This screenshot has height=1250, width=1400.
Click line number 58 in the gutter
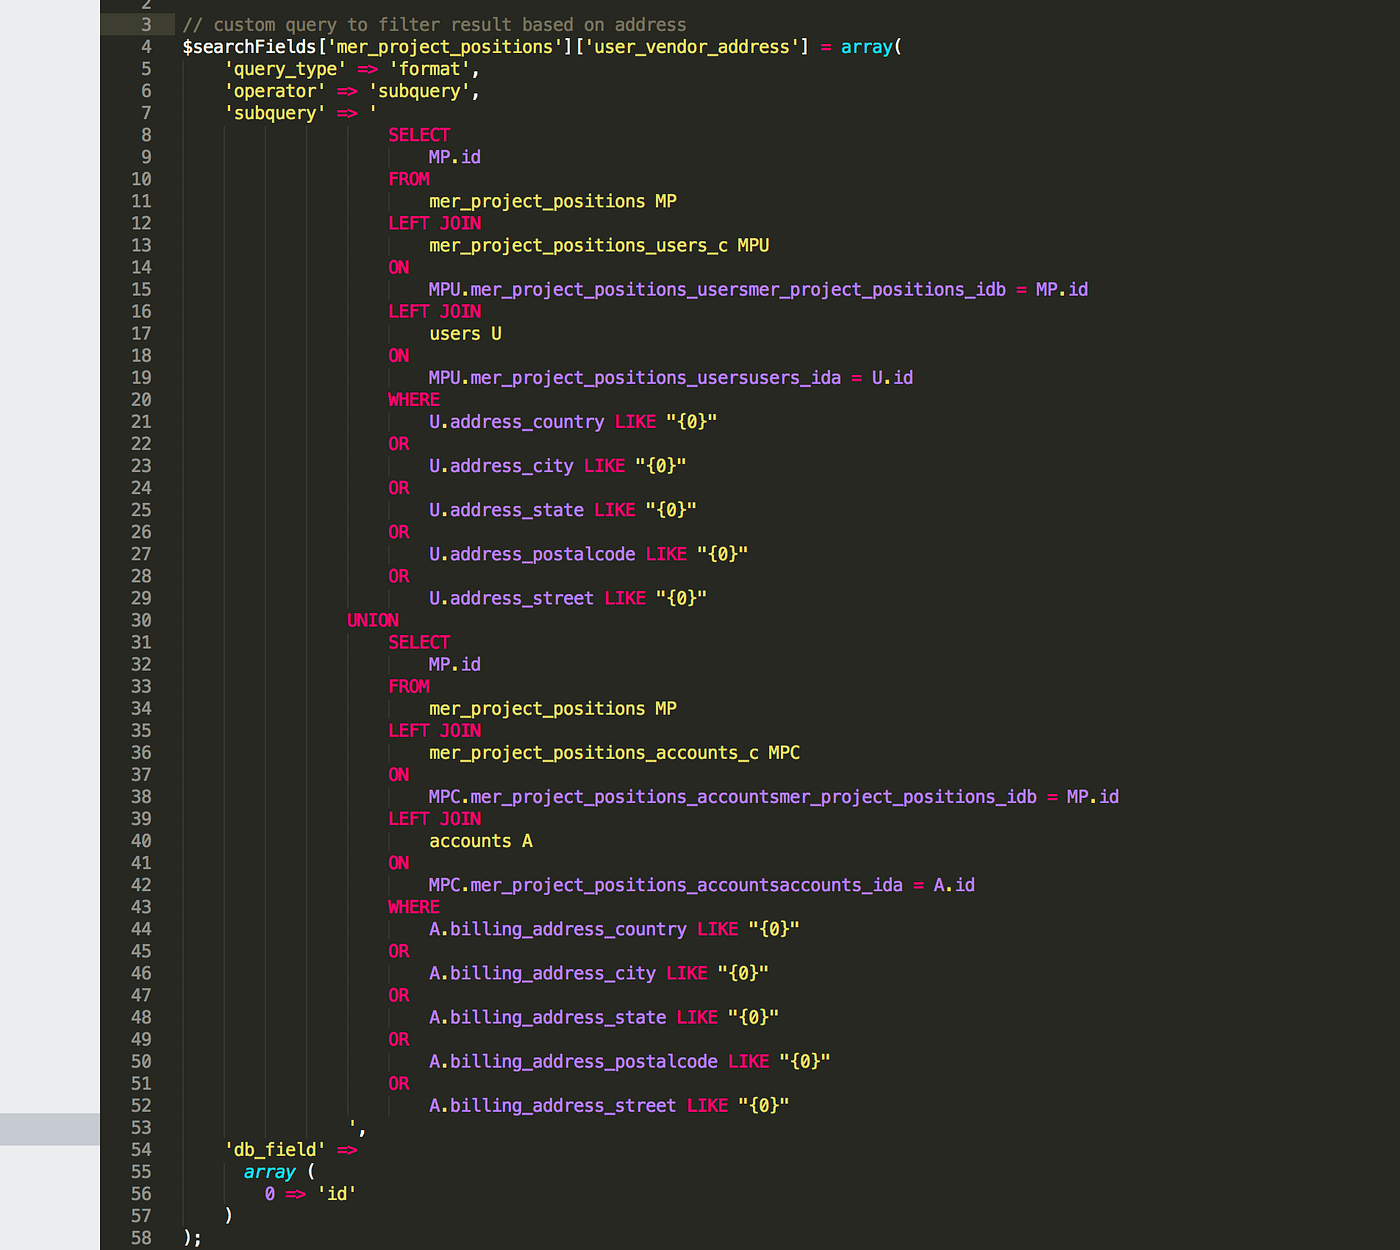click(x=141, y=1237)
